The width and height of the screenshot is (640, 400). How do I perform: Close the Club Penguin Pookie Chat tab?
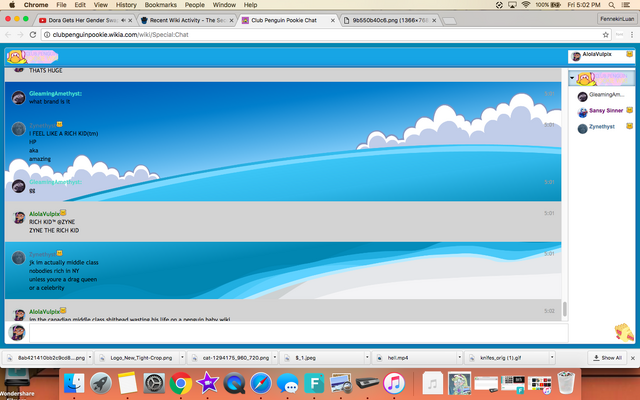click(x=333, y=20)
